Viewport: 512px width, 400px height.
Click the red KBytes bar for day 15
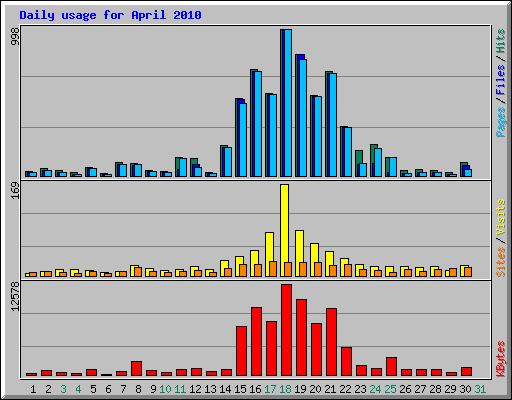pyautogui.click(x=241, y=351)
